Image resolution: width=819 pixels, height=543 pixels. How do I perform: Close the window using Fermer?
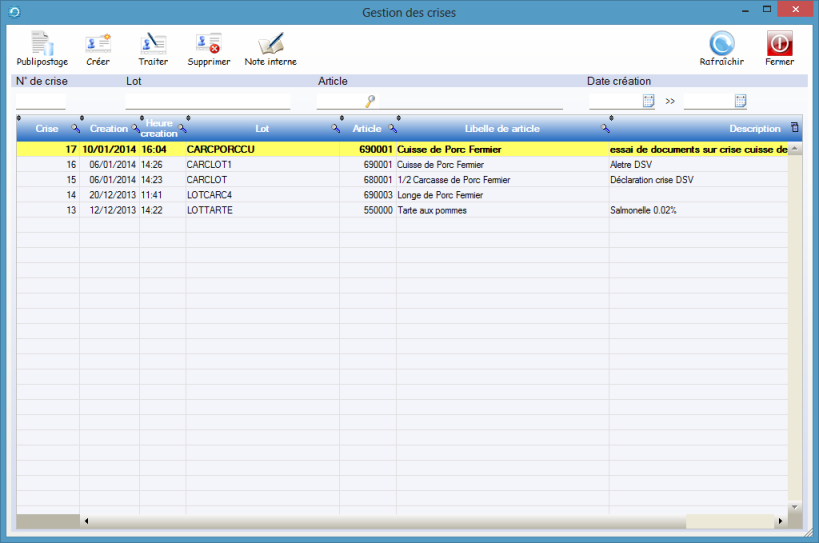click(x=779, y=48)
